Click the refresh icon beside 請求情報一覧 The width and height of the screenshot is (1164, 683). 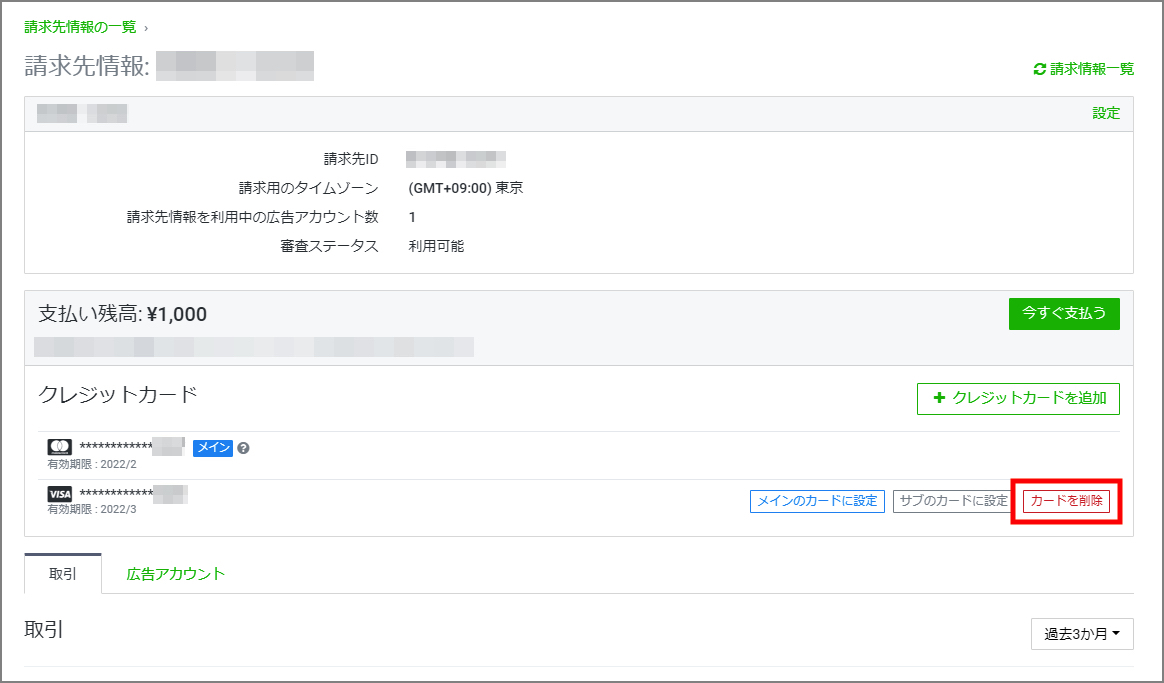tap(1039, 69)
